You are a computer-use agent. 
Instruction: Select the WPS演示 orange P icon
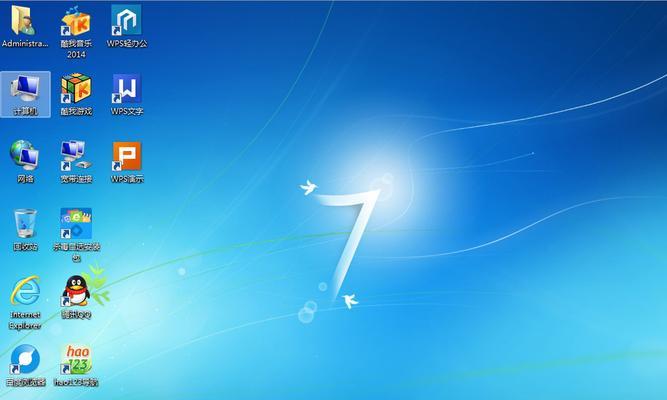tap(127, 156)
